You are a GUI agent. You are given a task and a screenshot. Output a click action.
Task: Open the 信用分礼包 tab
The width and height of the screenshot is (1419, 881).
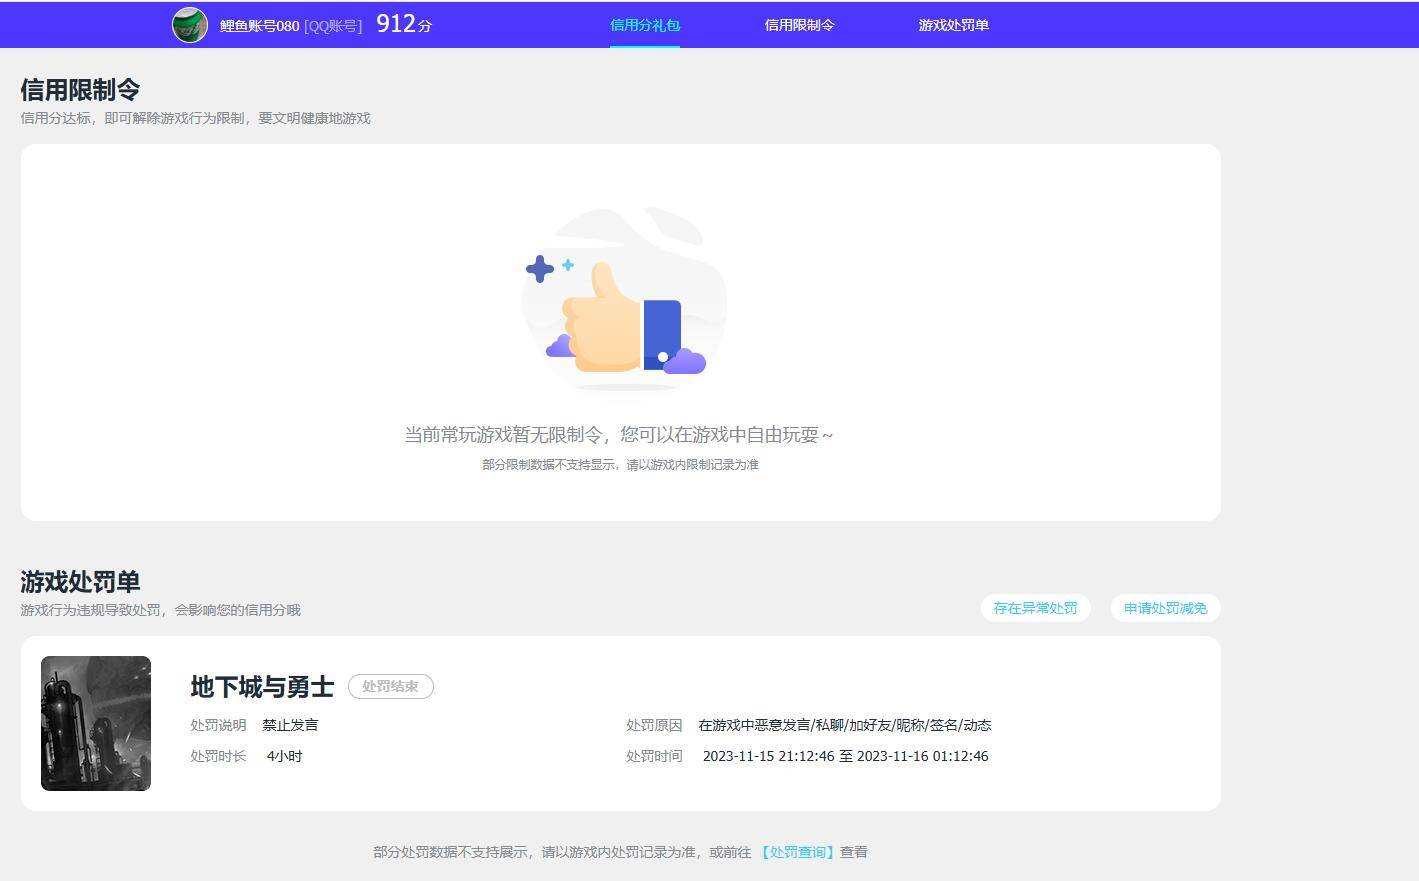coord(645,25)
